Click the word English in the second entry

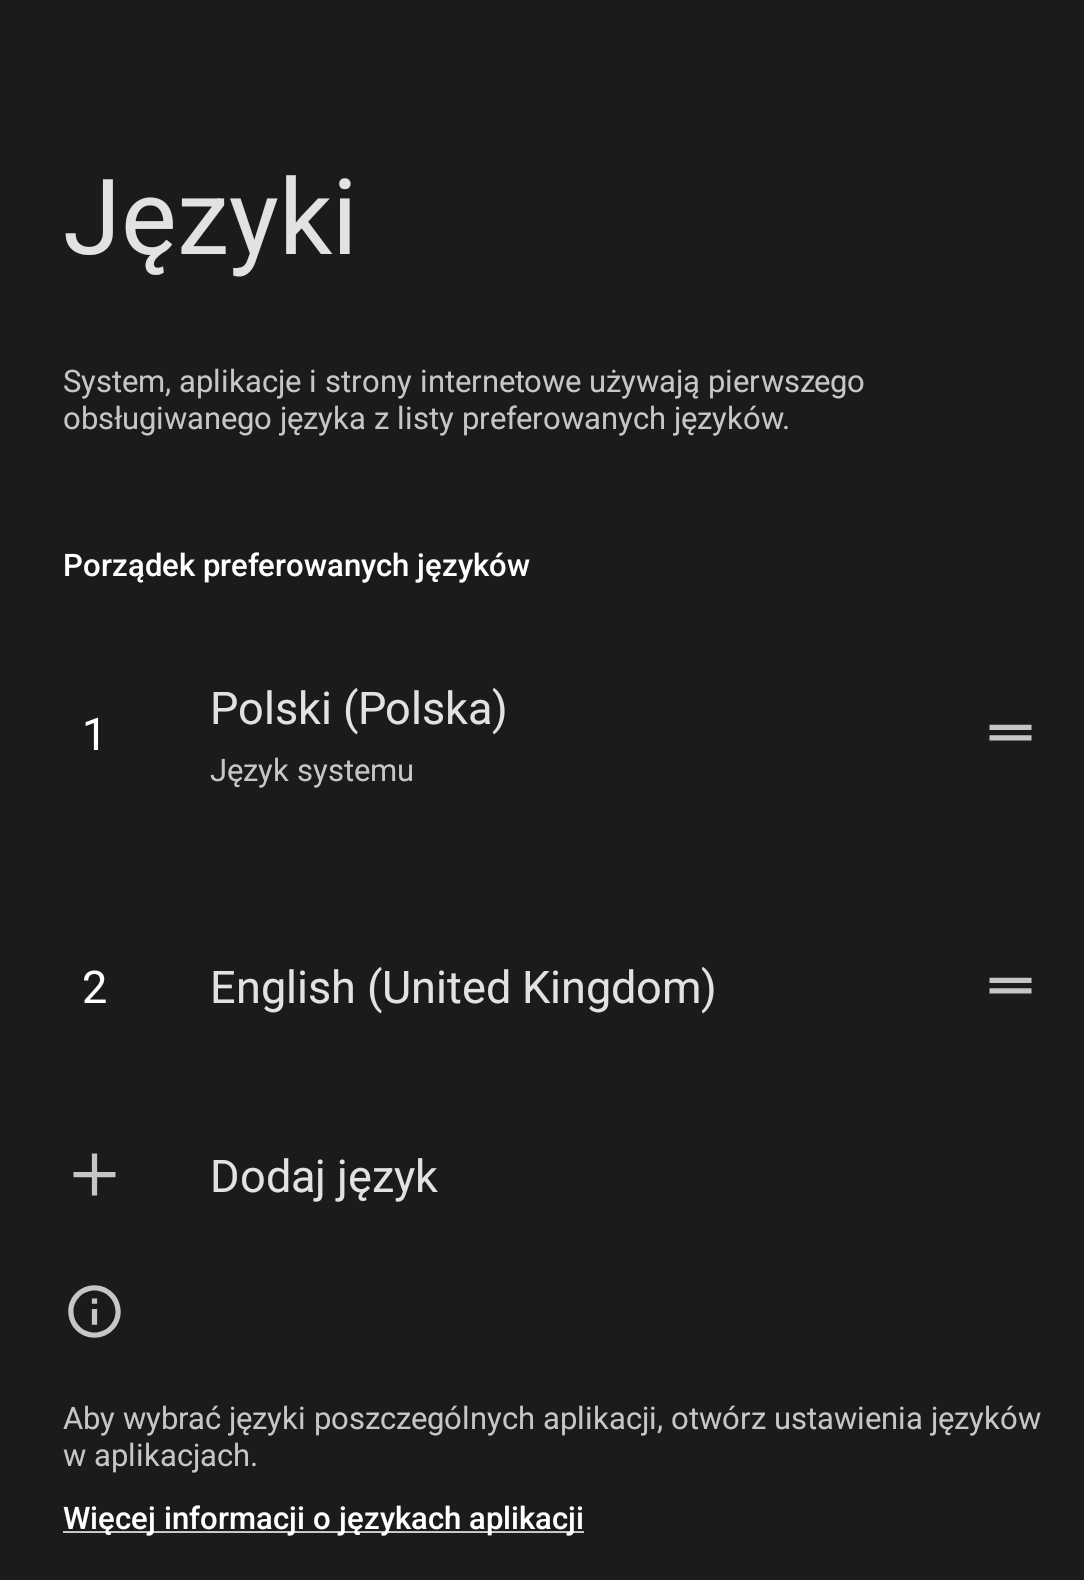tap(282, 988)
